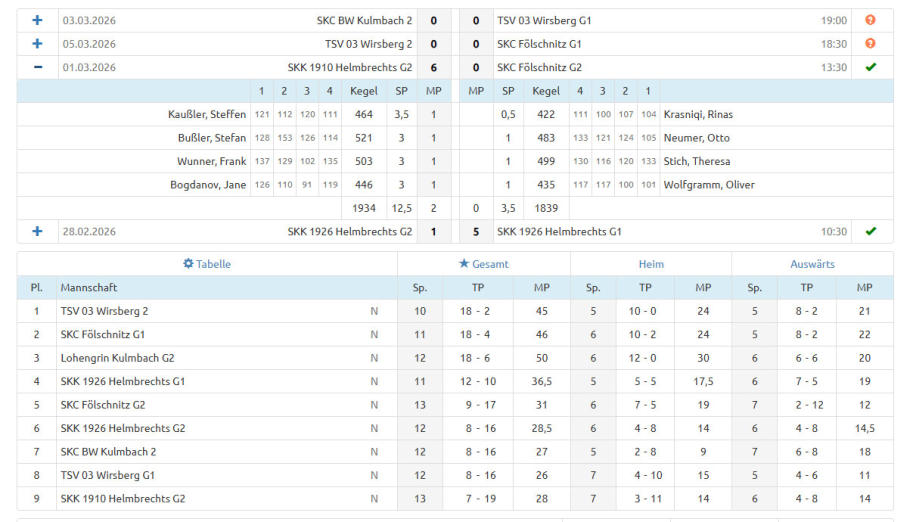The height and width of the screenshot is (522, 913).
Task: Switch to the Gesamt tab
Action: 483,264
